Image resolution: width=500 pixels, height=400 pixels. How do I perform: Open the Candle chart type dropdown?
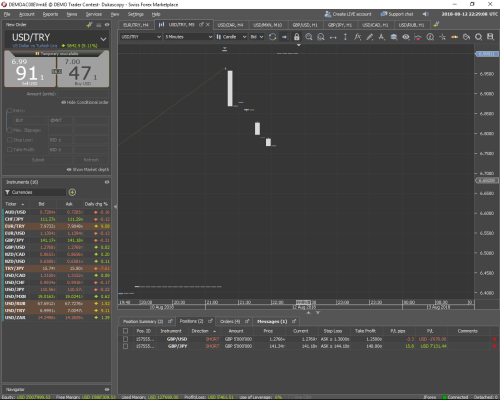coord(231,37)
